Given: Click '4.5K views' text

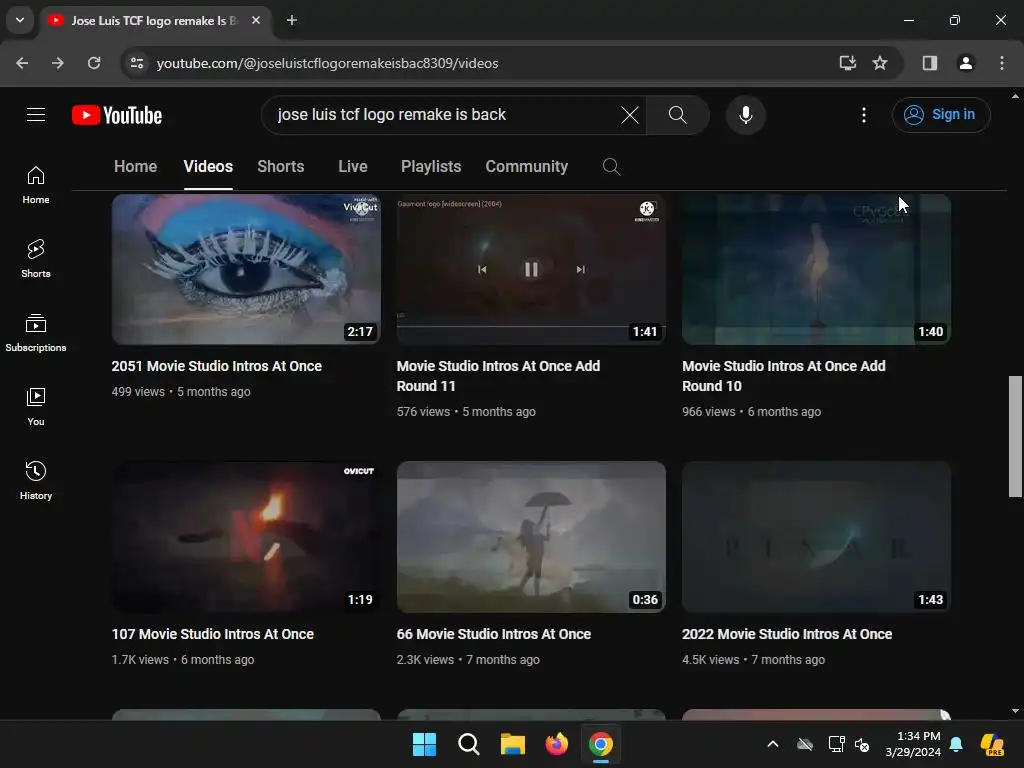Looking at the screenshot, I should (x=711, y=660).
